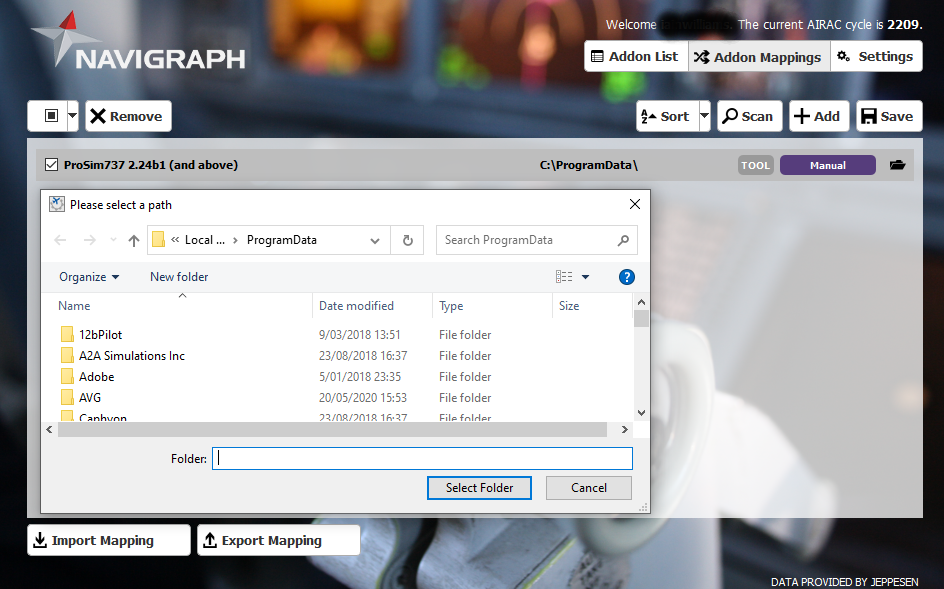Click New folder in the dialog toolbar
The height and width of the screenshot is (589, 944).
point(178,277)
